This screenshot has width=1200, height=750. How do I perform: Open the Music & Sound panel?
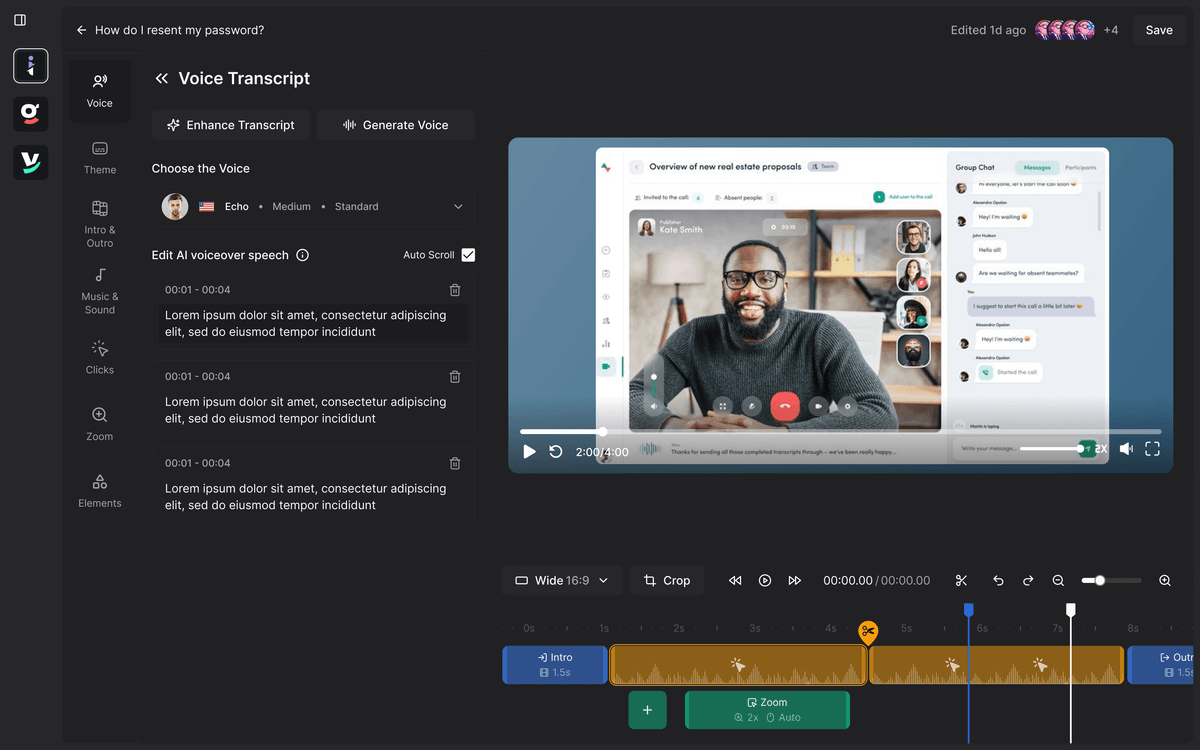coord(100,290)
